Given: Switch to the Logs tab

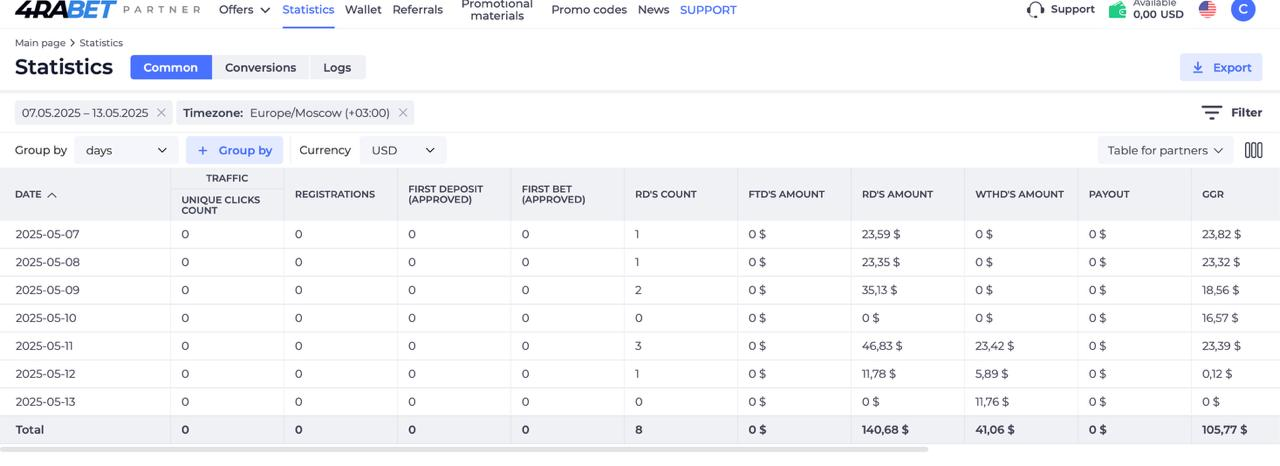Looking at the screenshot, I should click(337, 67).
